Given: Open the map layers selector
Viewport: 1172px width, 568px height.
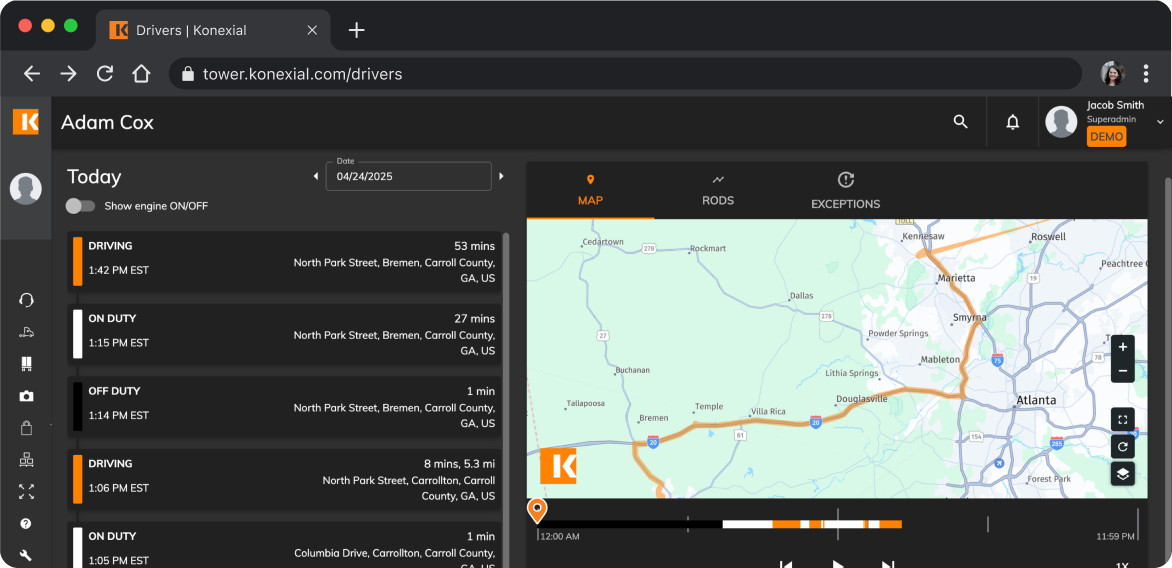Looking at the screenshot, I should click(1123, 474).
